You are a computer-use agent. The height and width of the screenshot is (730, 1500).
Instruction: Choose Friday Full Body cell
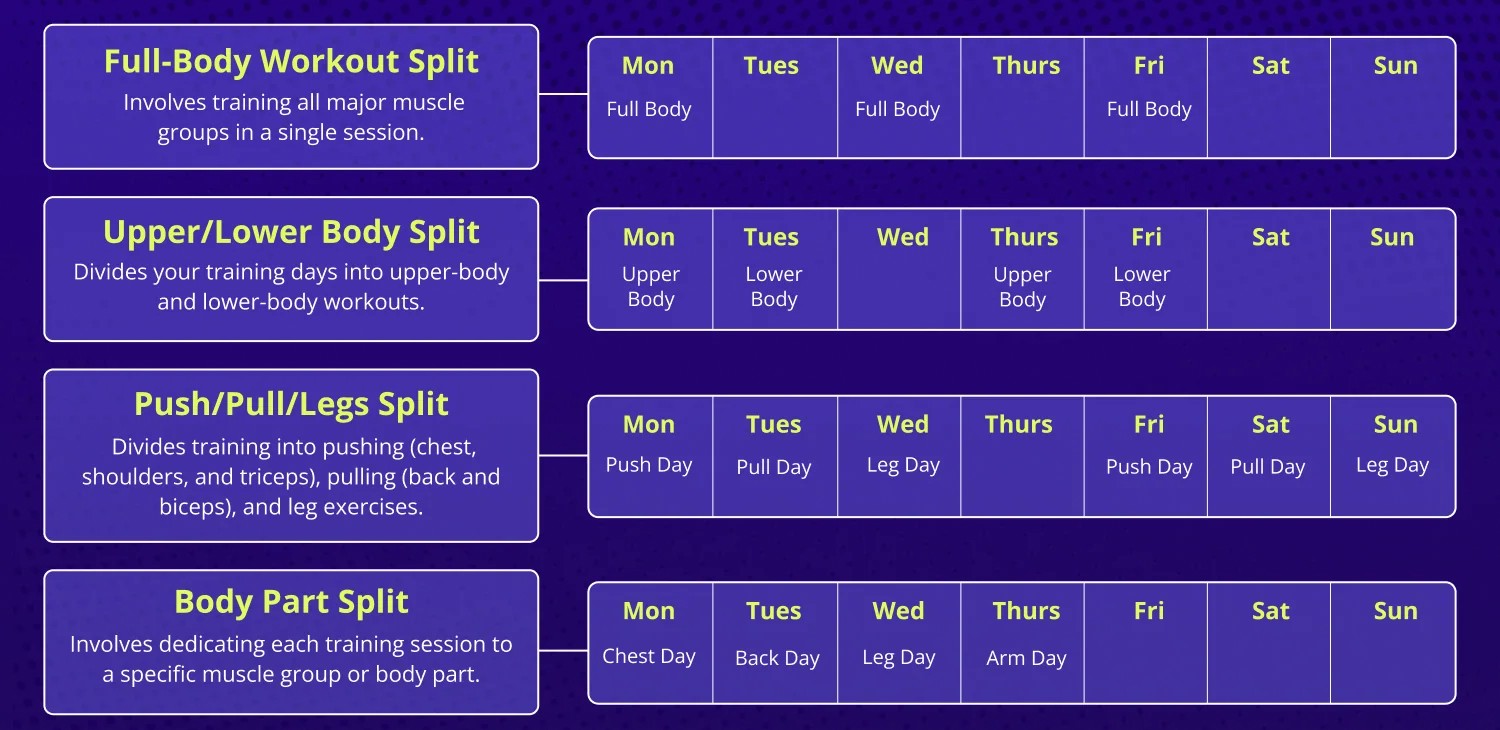click(1146, 98)
